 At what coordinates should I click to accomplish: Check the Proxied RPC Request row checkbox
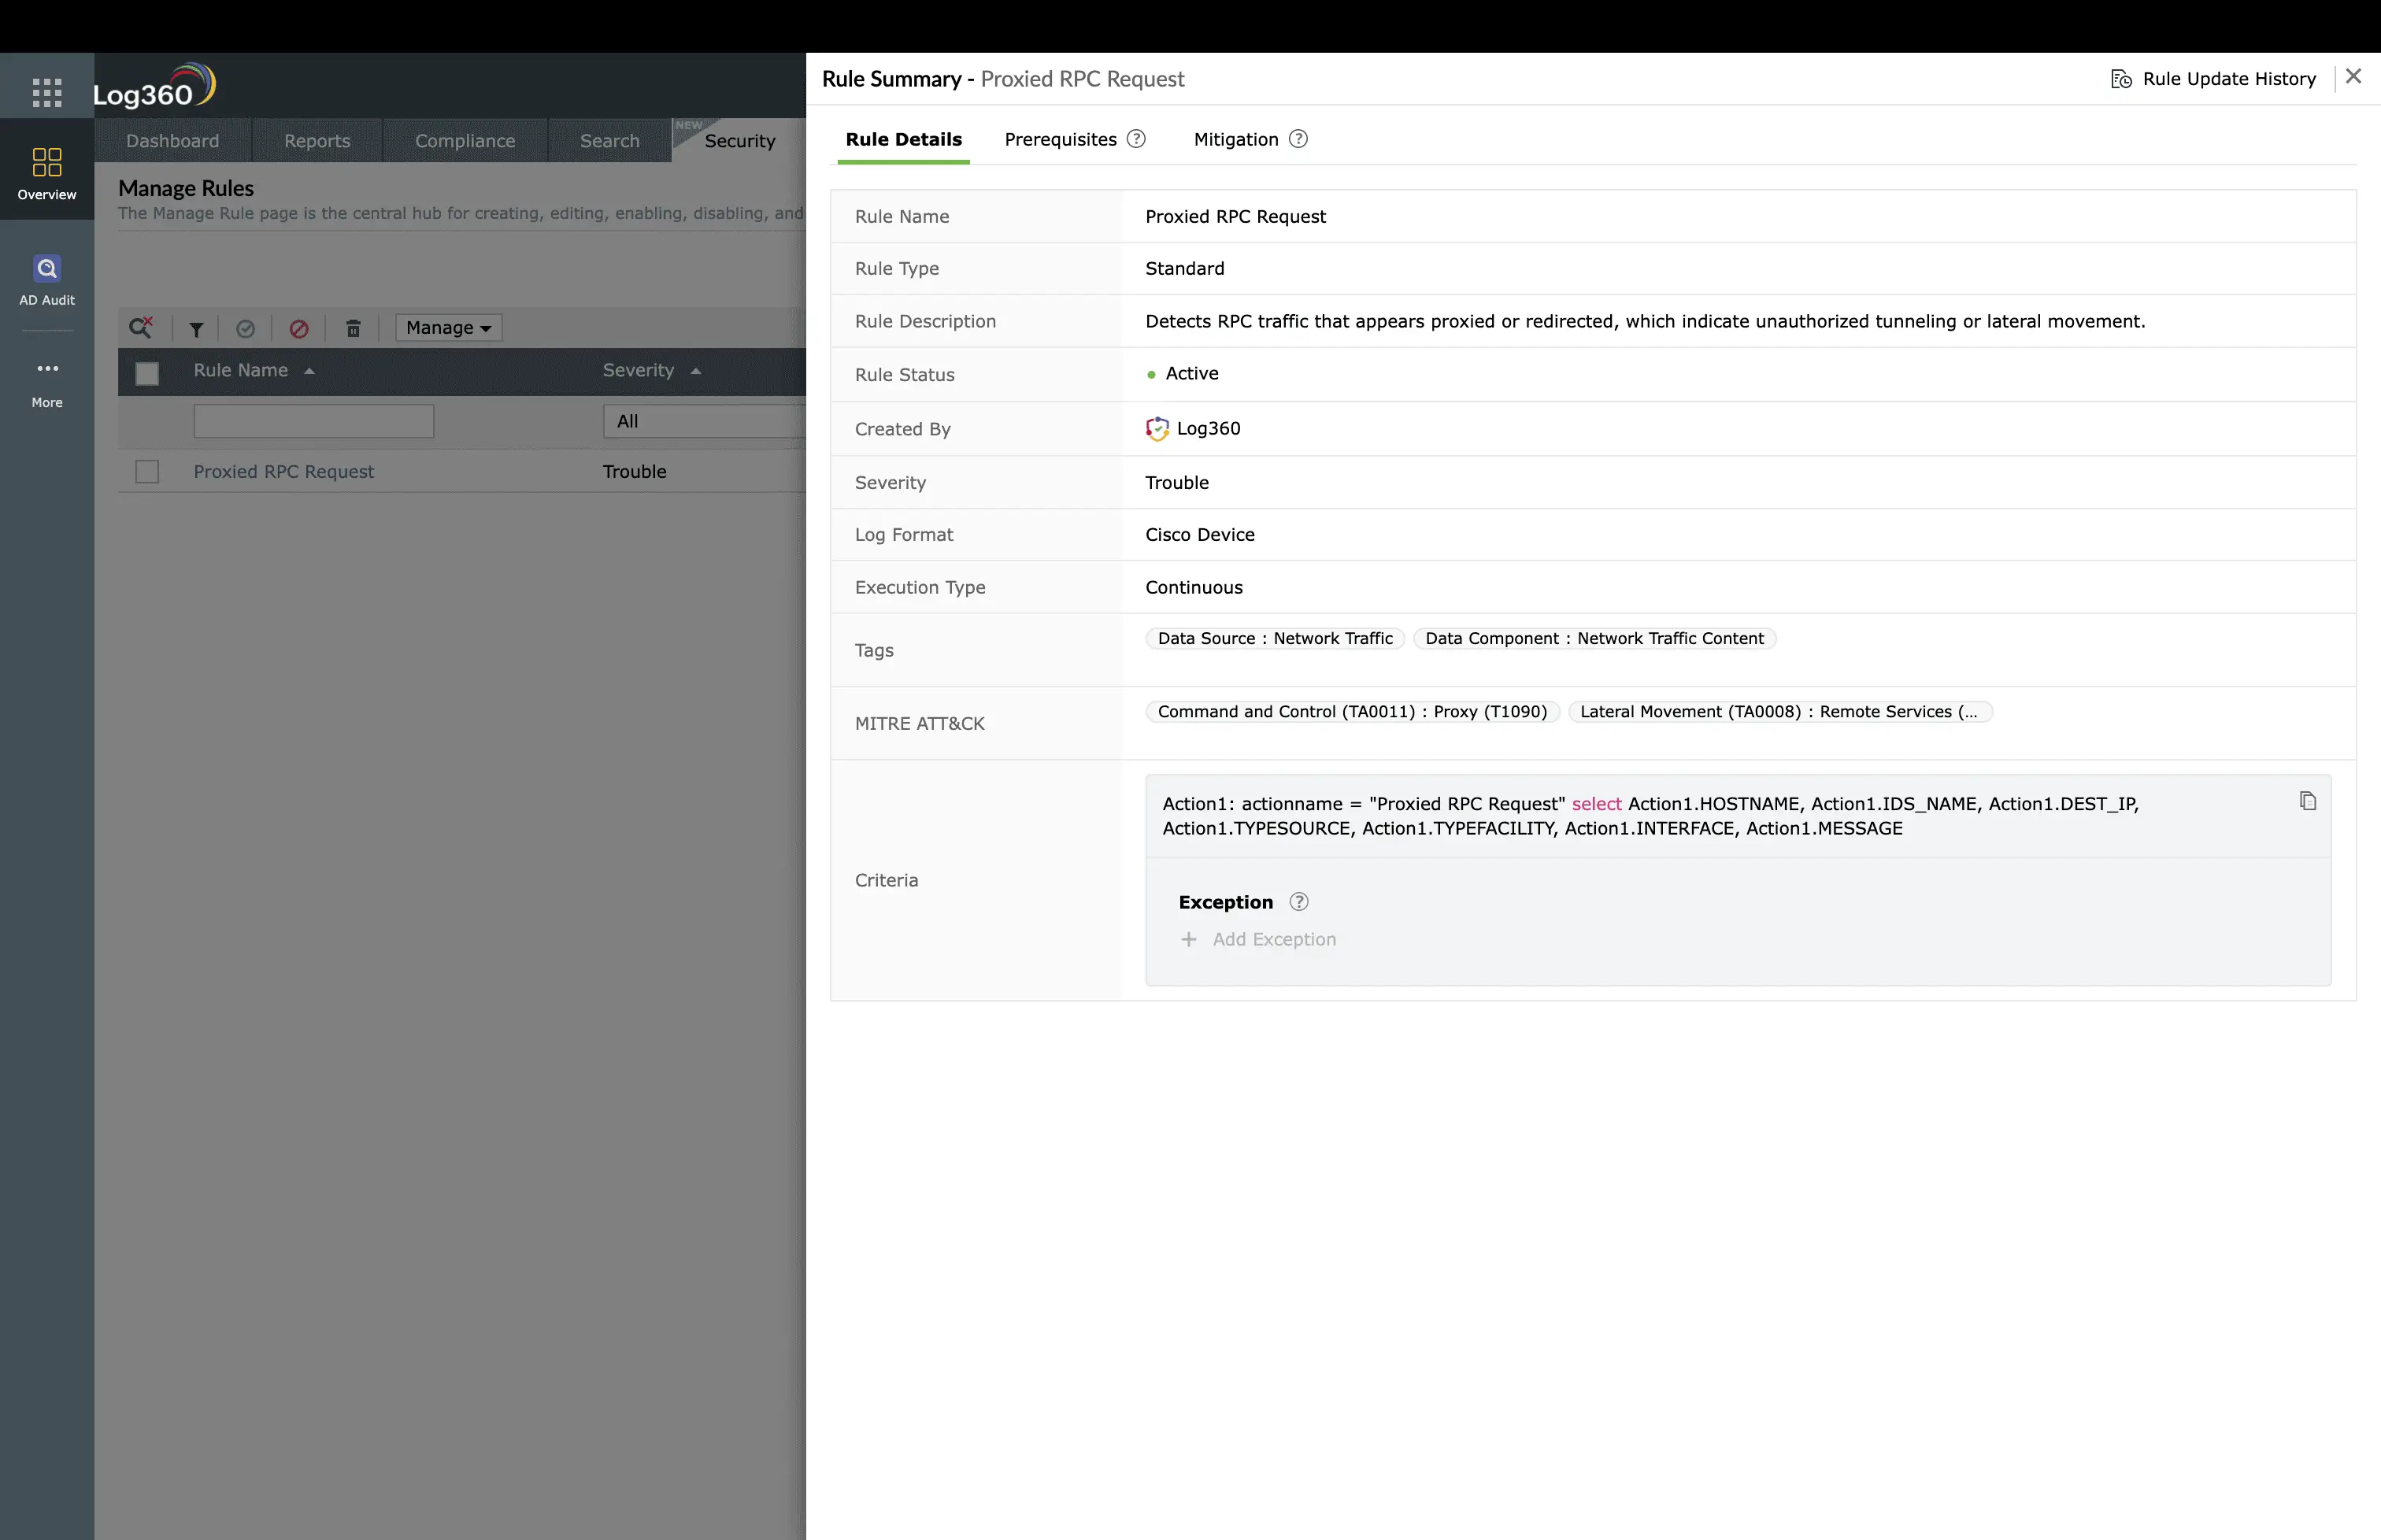point(147,472)
